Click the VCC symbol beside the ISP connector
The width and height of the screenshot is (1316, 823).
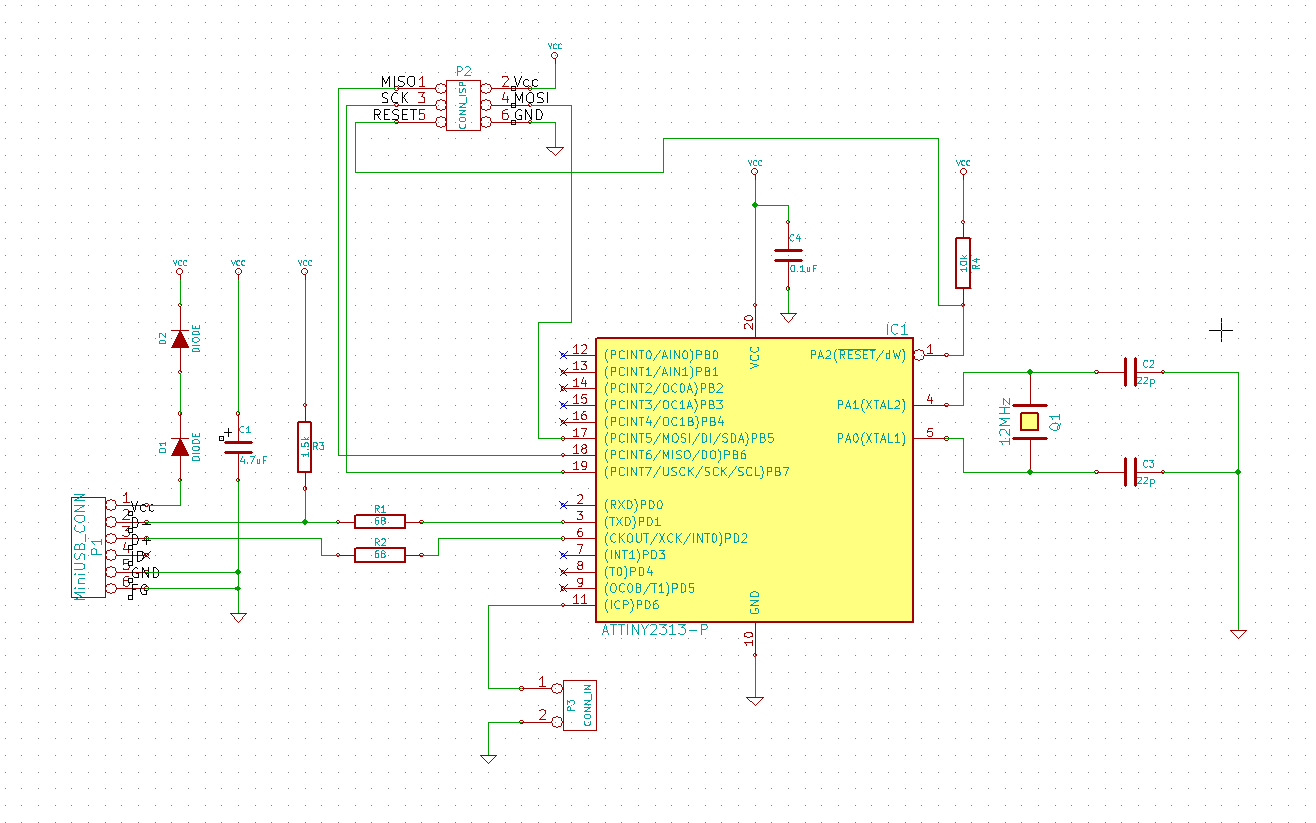(x=555, y=49)
